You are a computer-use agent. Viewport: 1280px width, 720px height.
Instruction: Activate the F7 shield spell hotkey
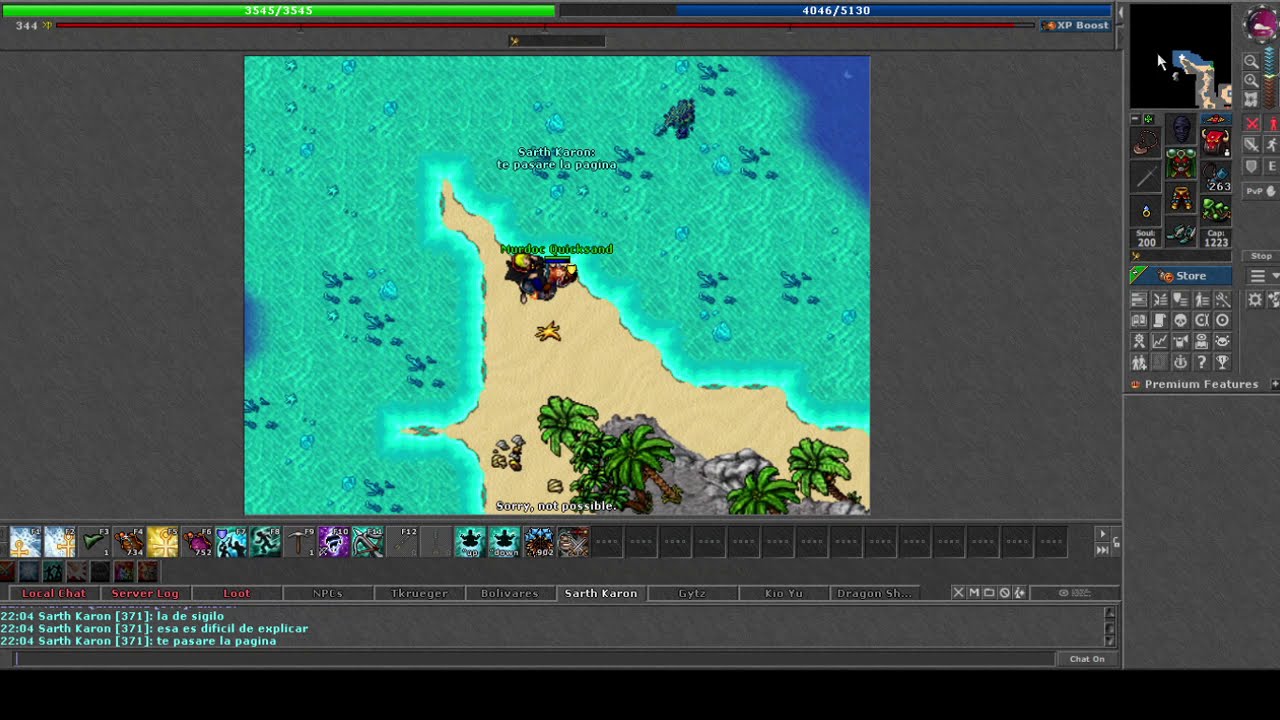pos(230,541)
